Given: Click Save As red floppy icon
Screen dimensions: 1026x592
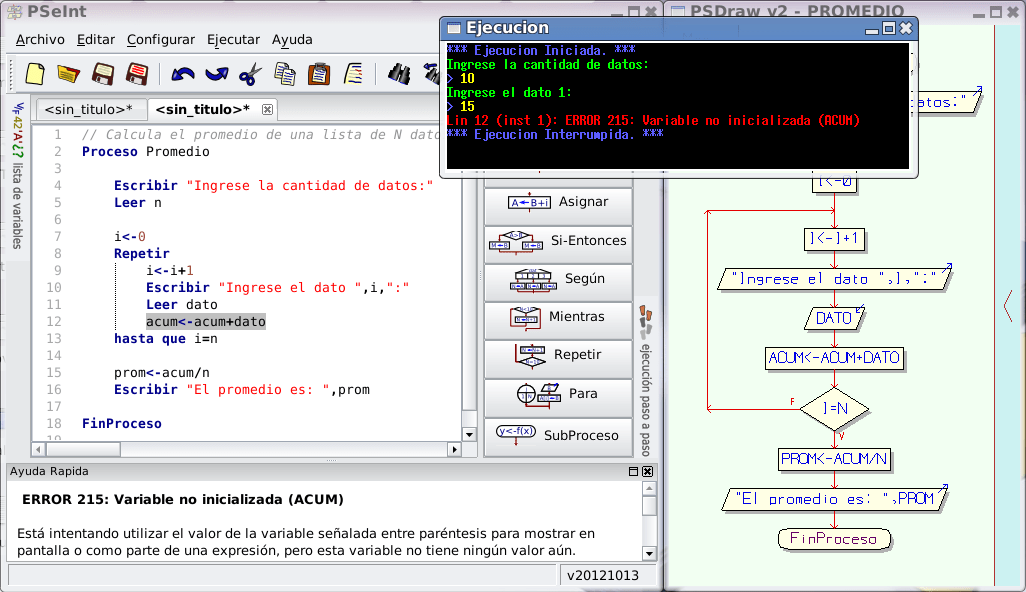Looking at the screenshot, I should [x=137, y=74].
